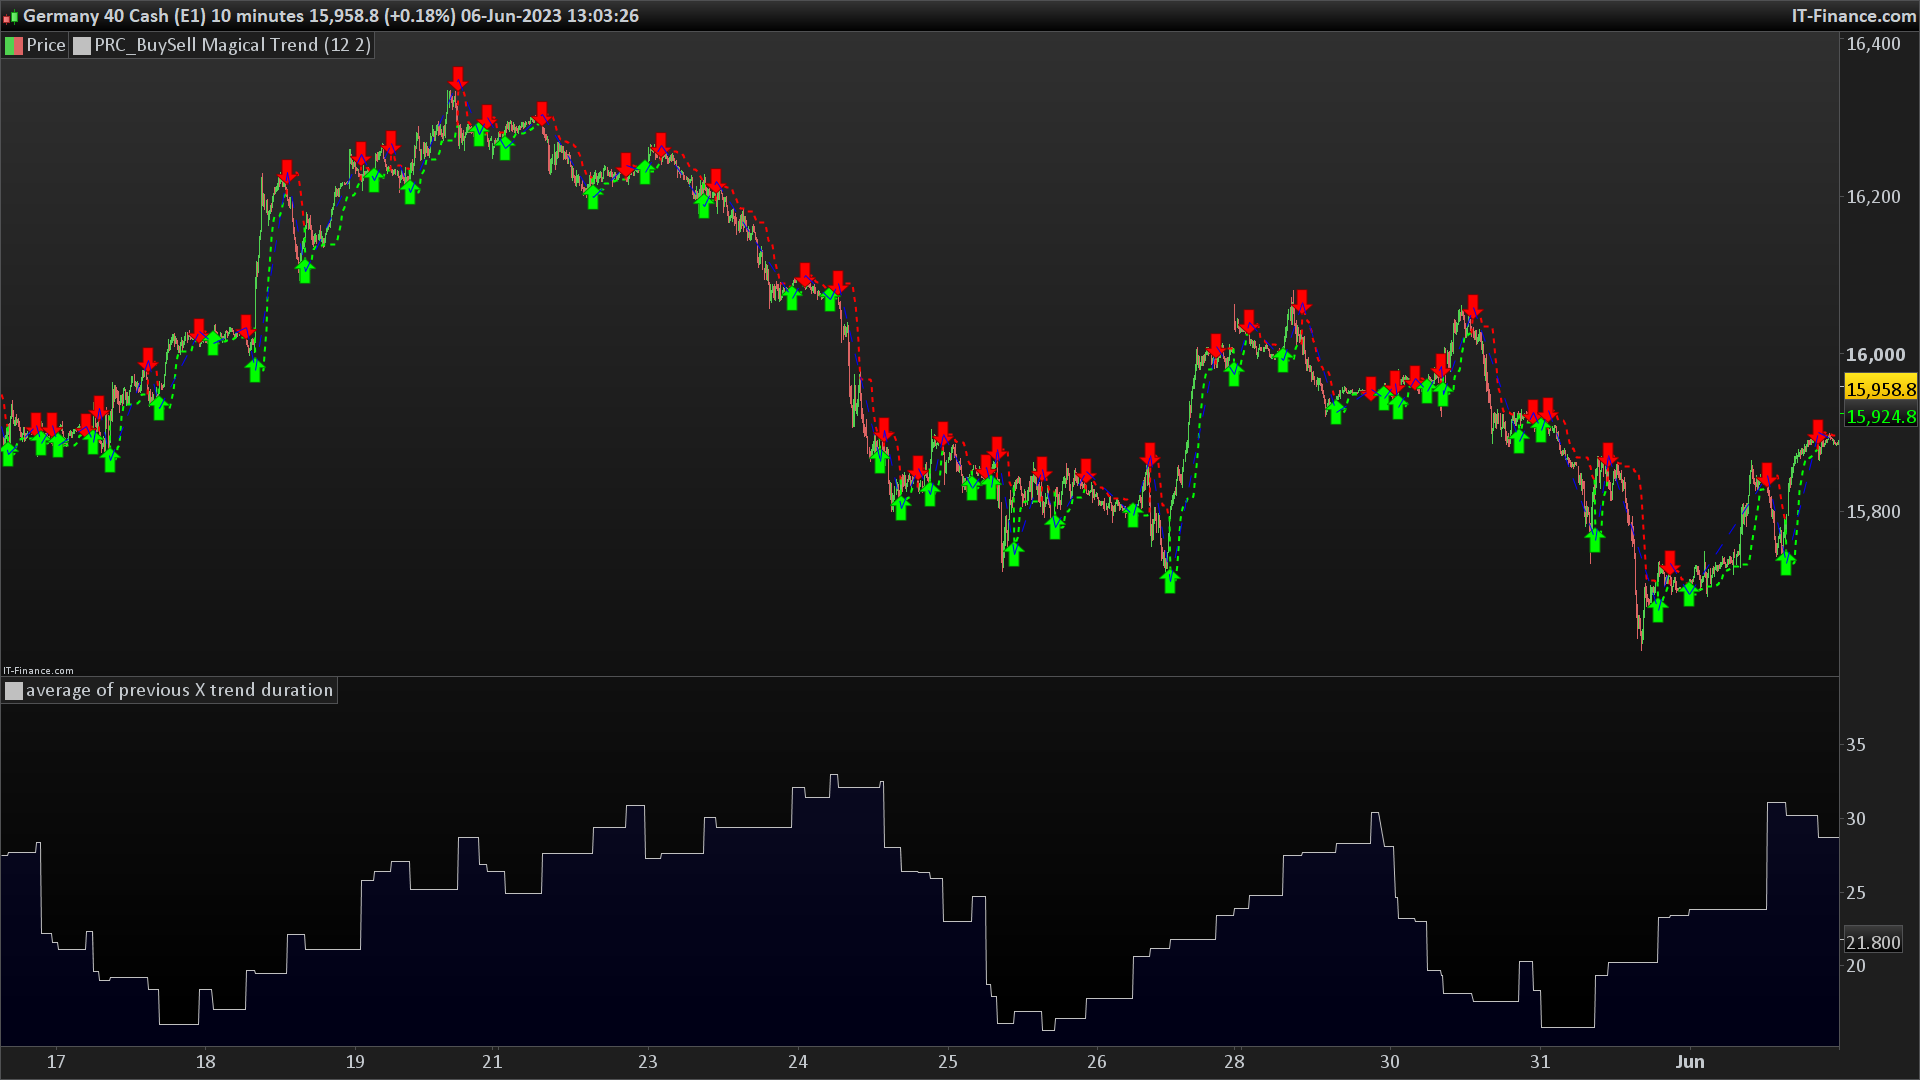
Task: Click the 16,200 level on the price scale
Action: click(1873, 197)
